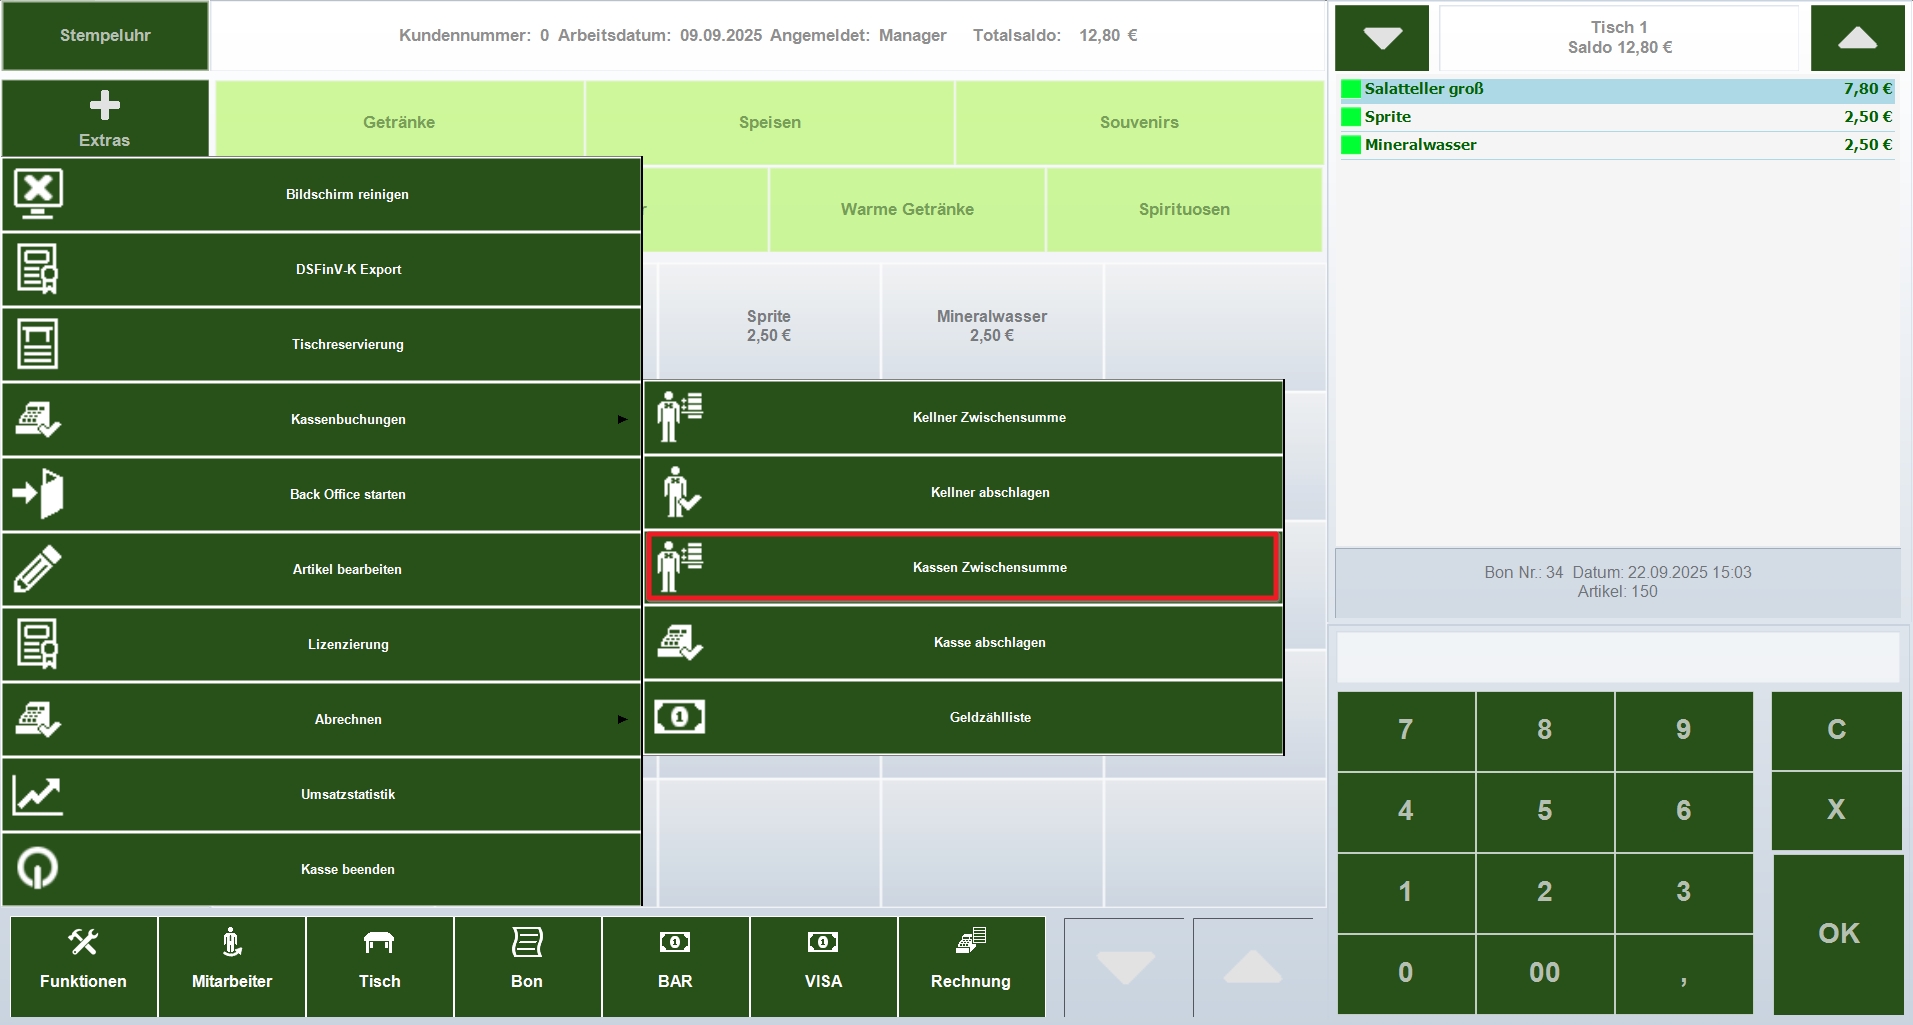
Task: Click the Artikel bearbeiten pencil icon
Action: pos(38,569)
